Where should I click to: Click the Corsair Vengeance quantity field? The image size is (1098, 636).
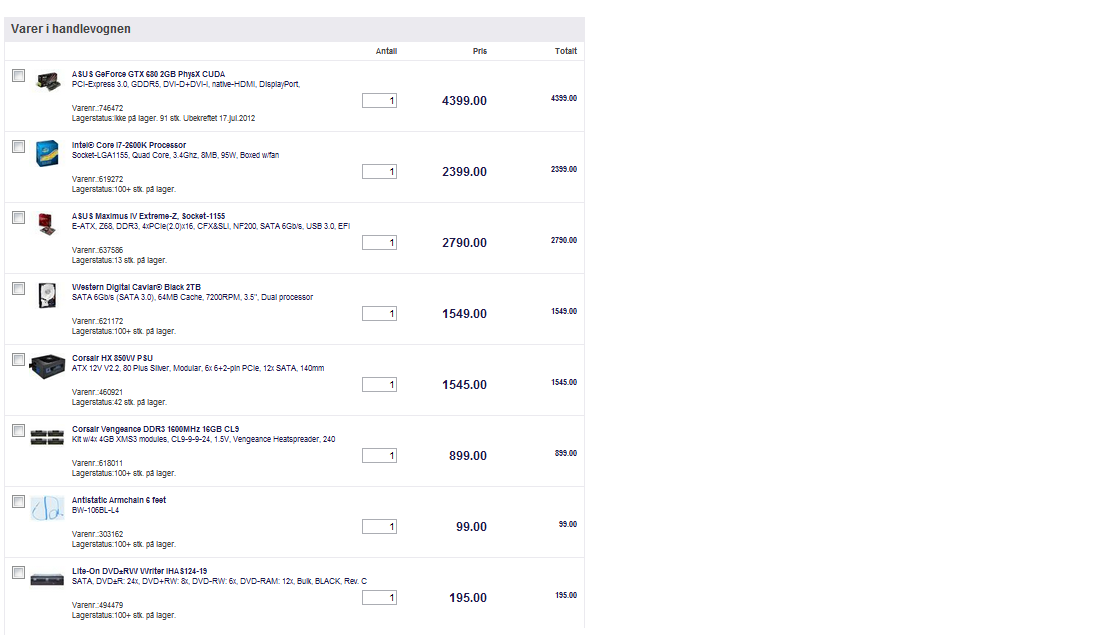[x=379, y=456]
